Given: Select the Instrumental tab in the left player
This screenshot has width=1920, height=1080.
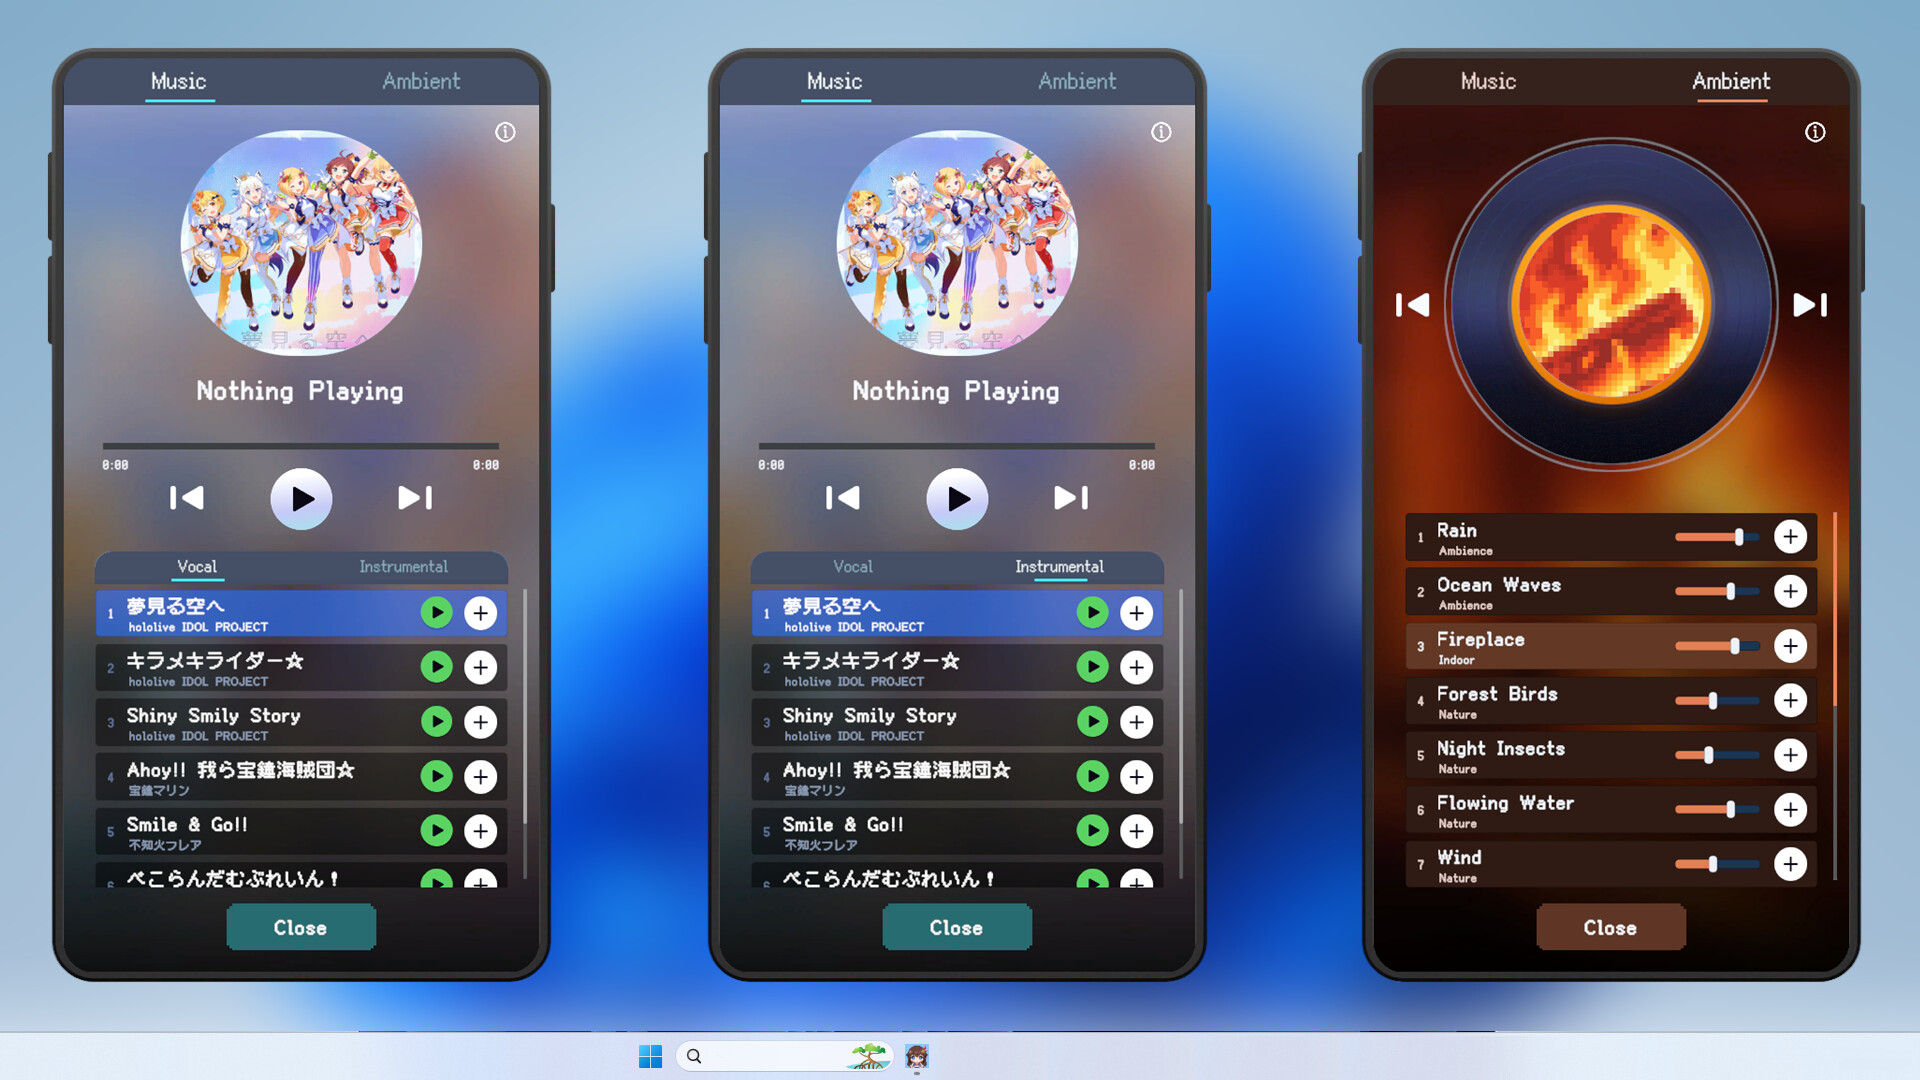Looking at the screenshot, I should pos(403,566).
